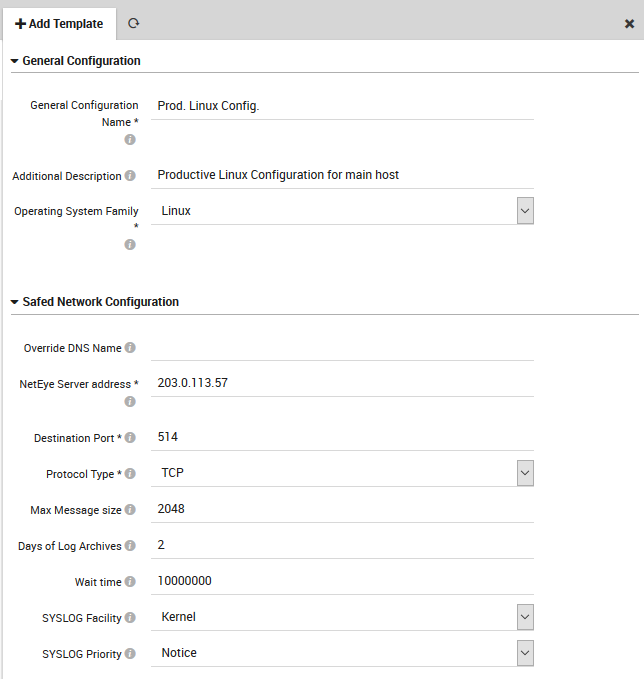Click info icon beside SYSLOG Priority
Image resolution: width=644 pixels, height=679 pixels.
130,654
